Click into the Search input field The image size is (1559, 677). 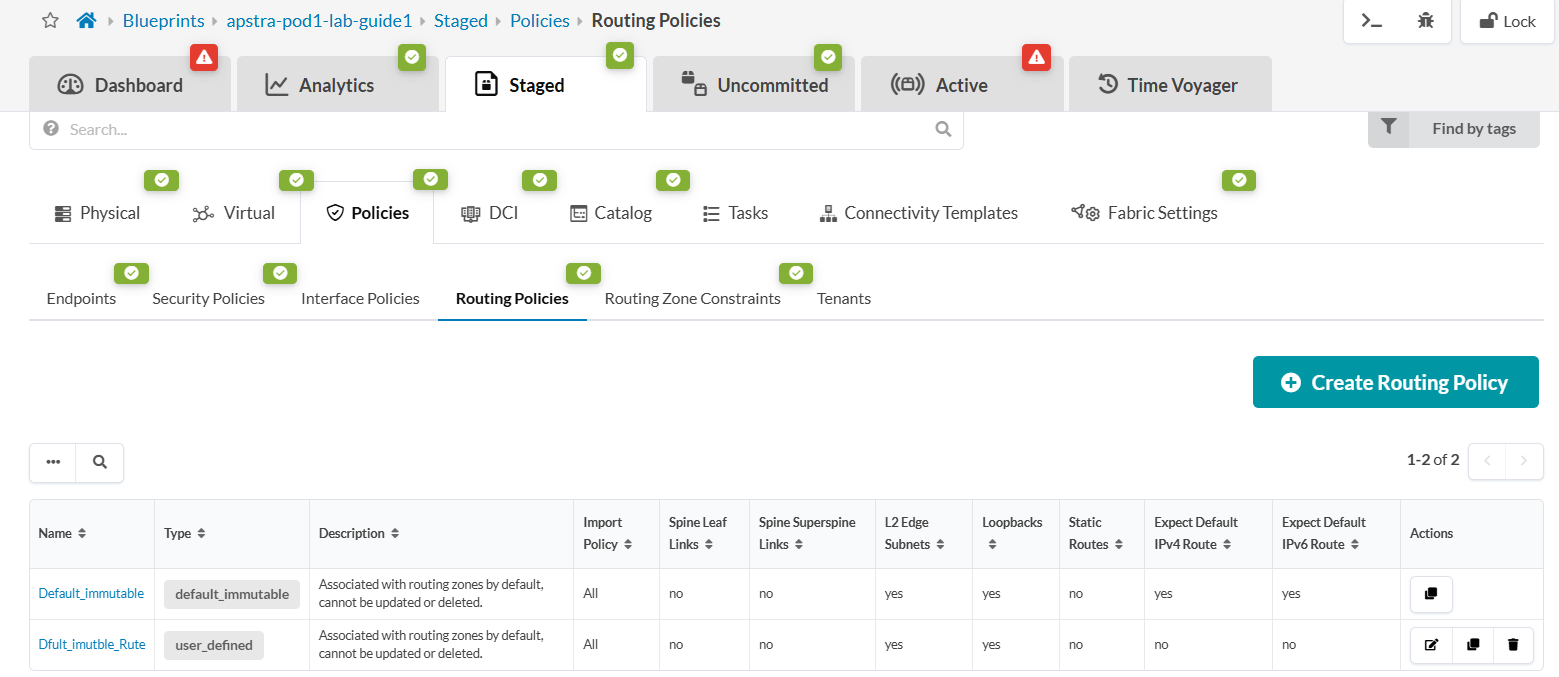click(x=495, y=129)
